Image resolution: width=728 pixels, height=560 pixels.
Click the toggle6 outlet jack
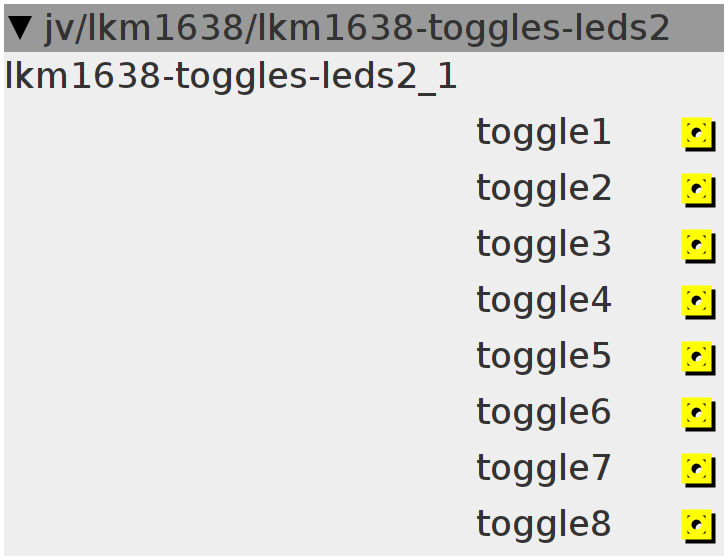(698, 414)
